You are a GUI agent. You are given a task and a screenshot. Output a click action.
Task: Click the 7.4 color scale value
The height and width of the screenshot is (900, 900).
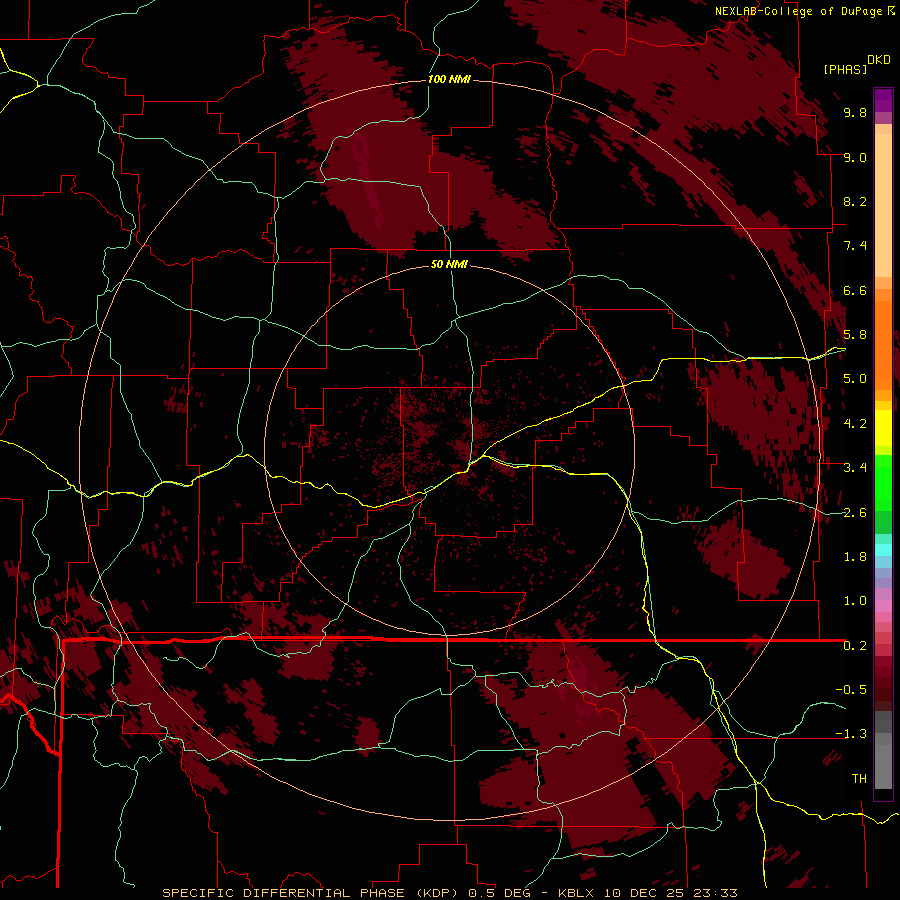pos(855,246)
